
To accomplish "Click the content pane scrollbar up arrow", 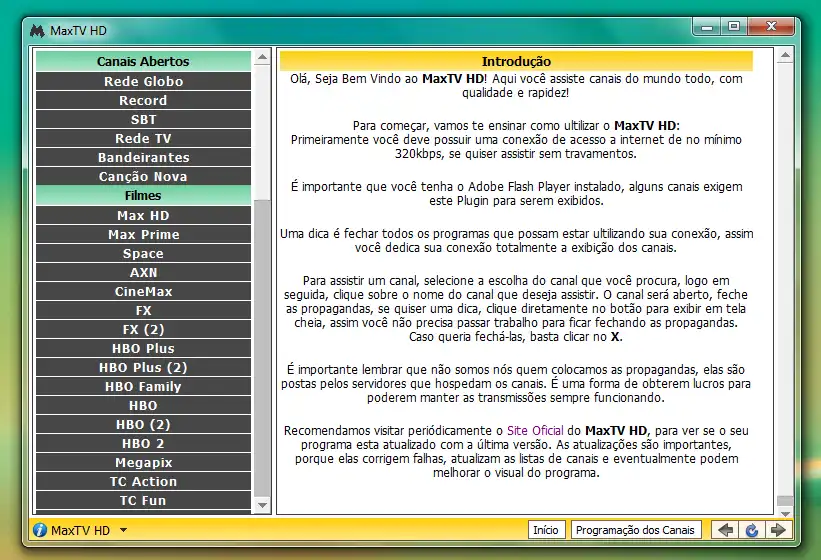I will tap(785, 55).
